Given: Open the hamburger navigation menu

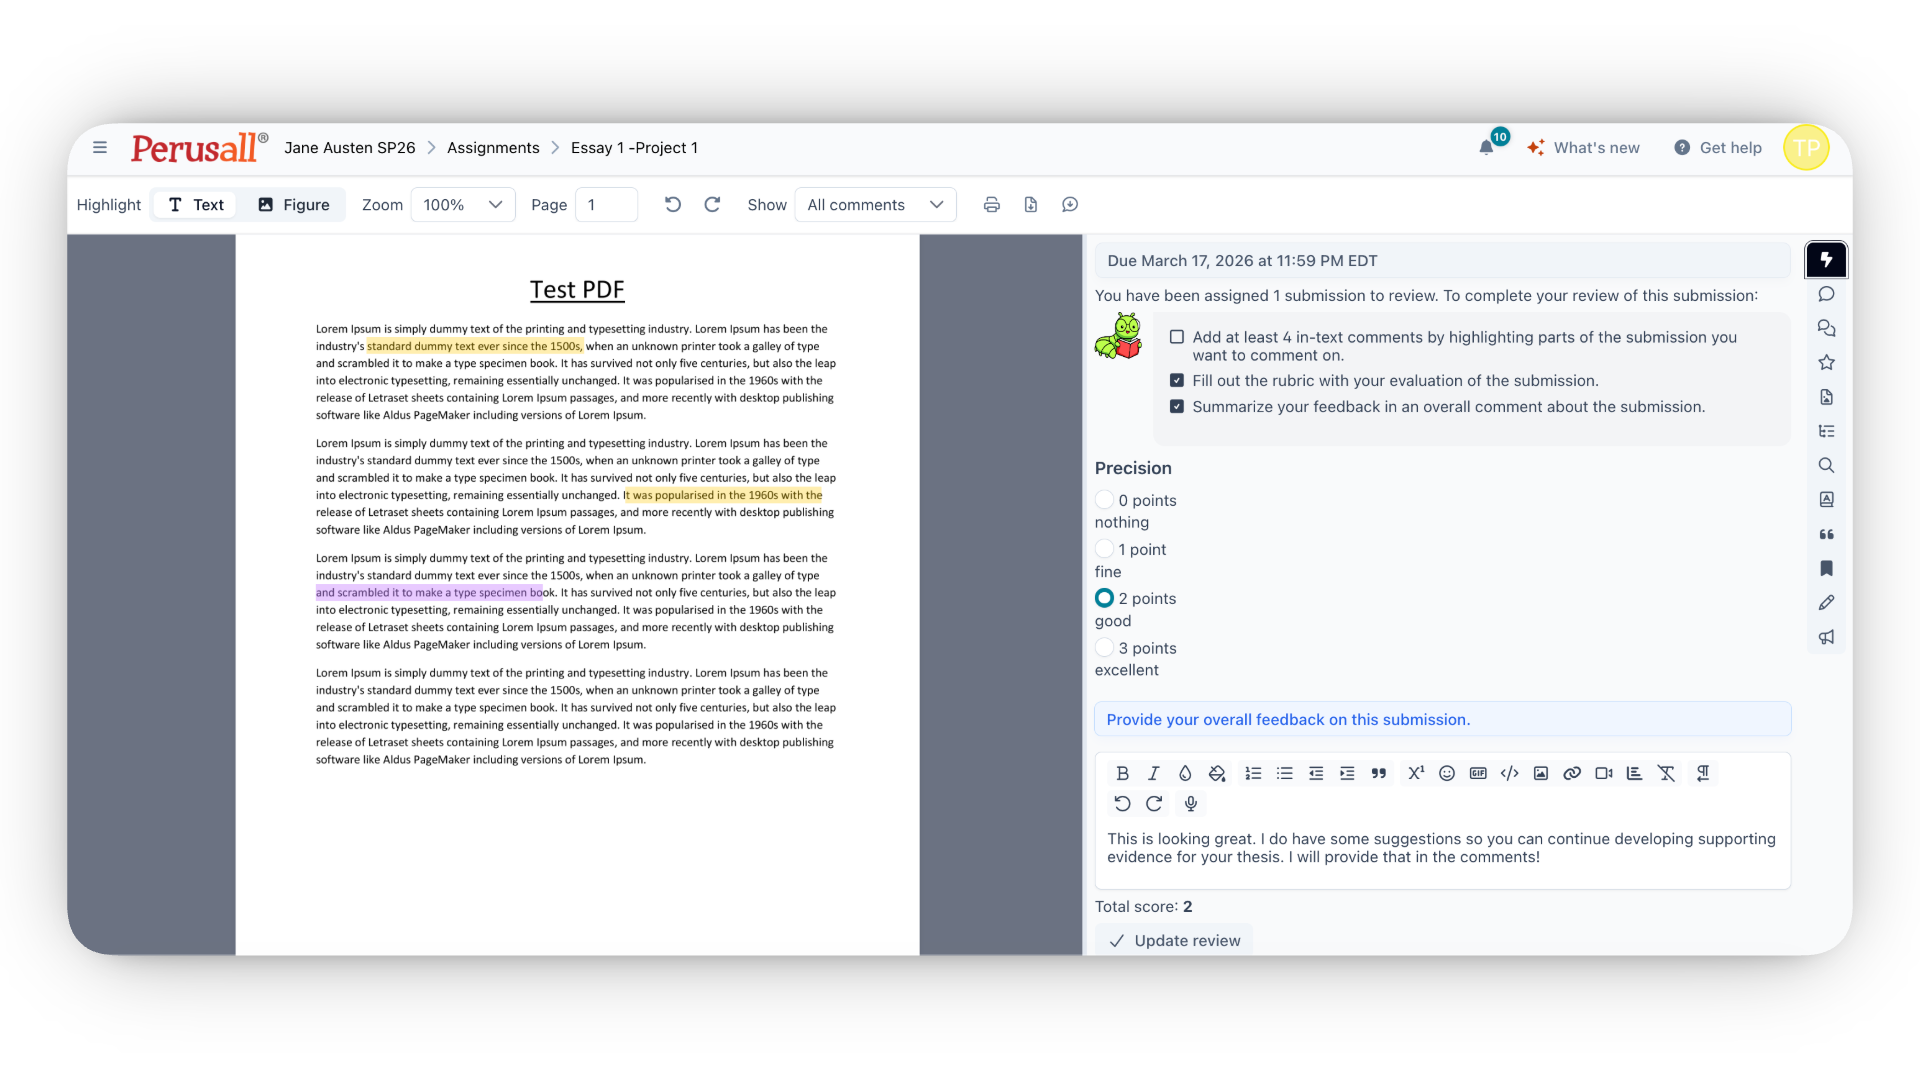Looking at the screenshot, I should pyautogui.click(x=100, y=147).
